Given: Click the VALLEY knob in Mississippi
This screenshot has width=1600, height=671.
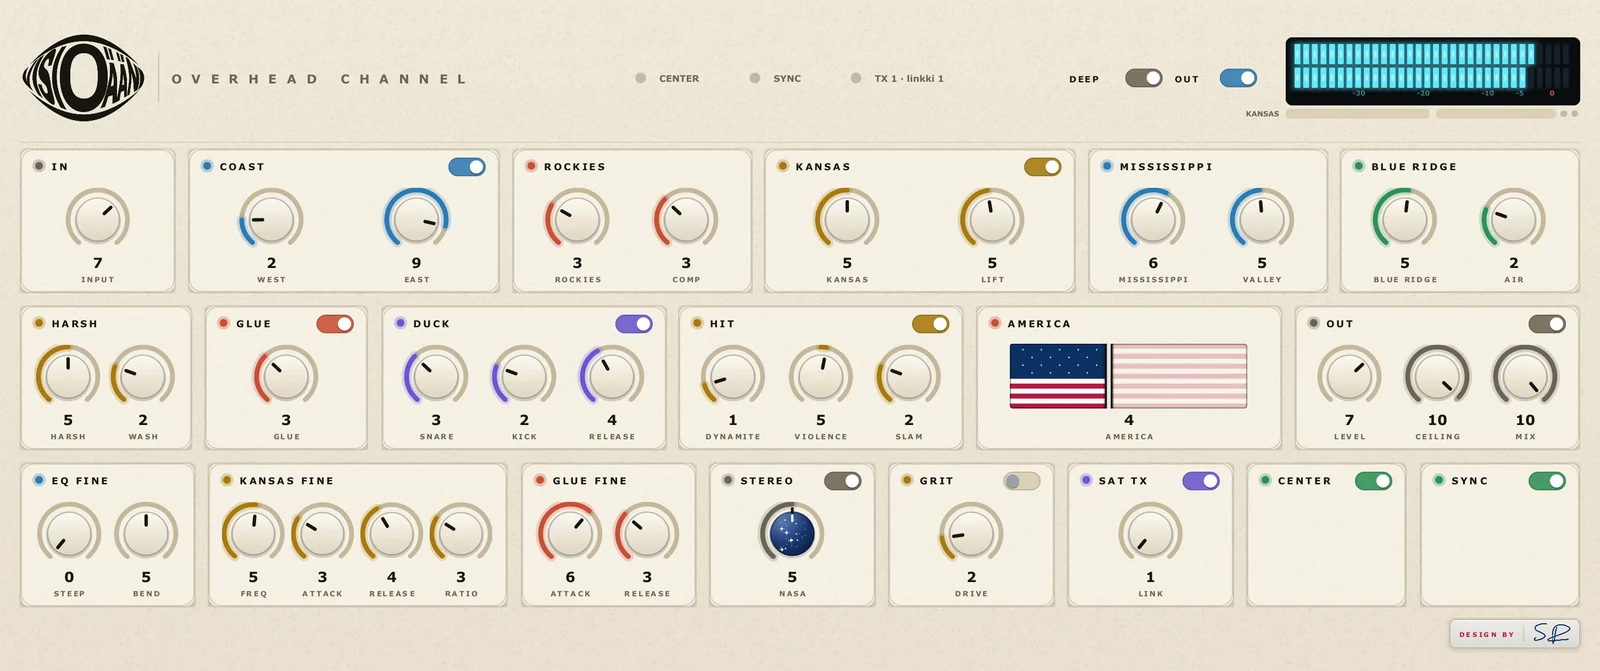Looking at the screenshot, I should [1262, 219].
